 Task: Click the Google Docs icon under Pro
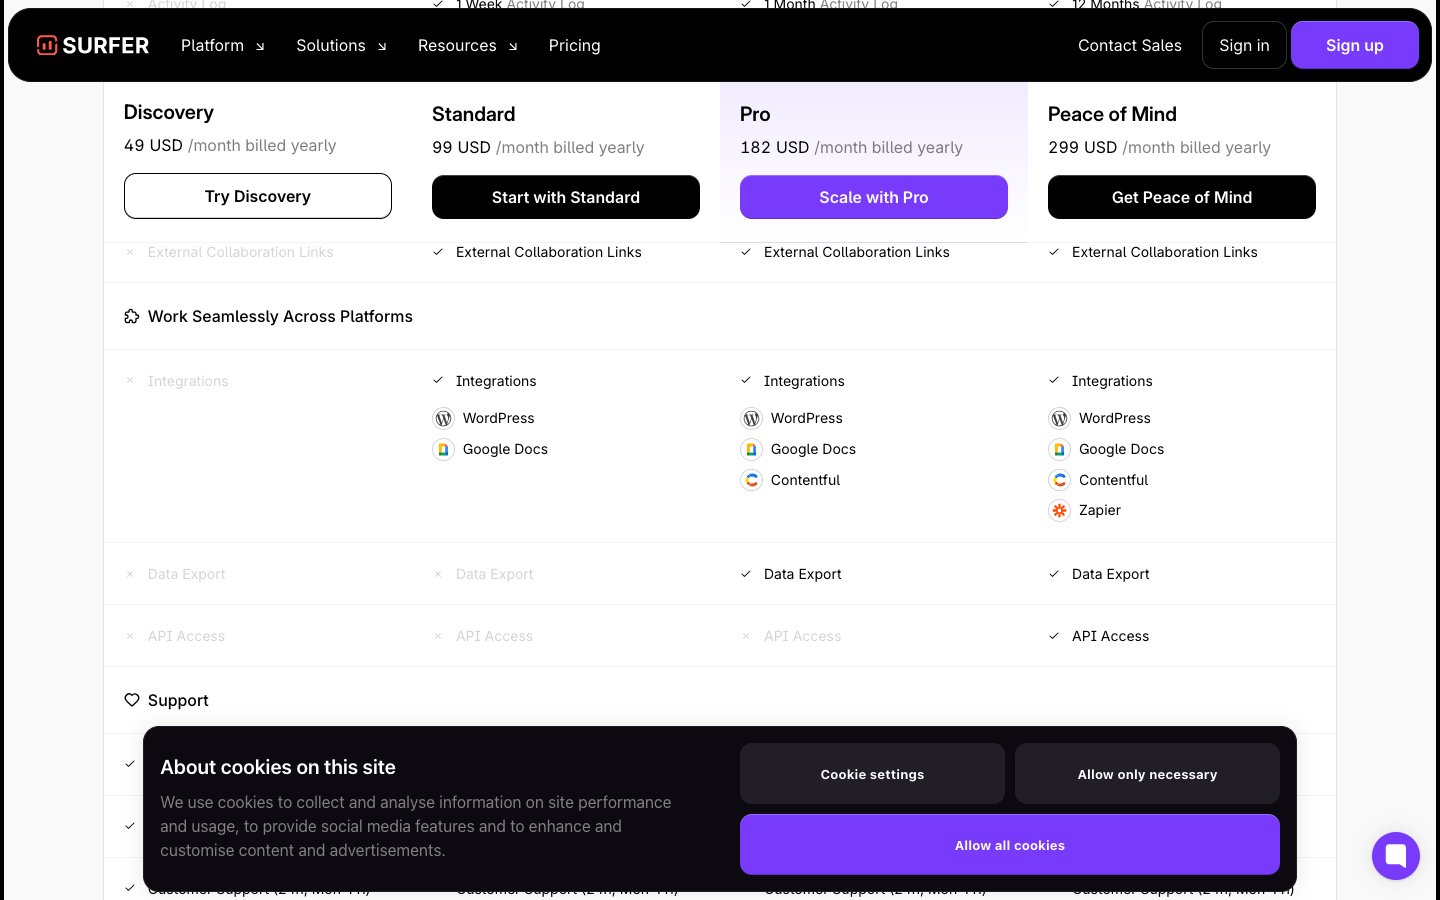click(x=751, y=450)
